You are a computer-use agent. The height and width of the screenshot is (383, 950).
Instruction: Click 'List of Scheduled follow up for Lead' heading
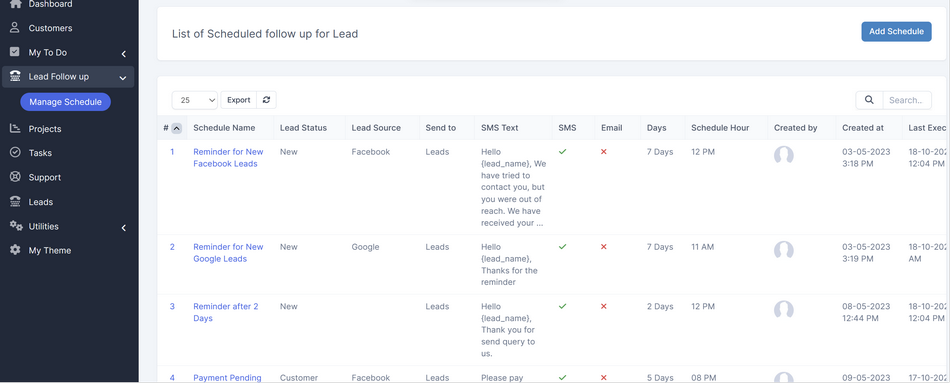tap(265, 34)
